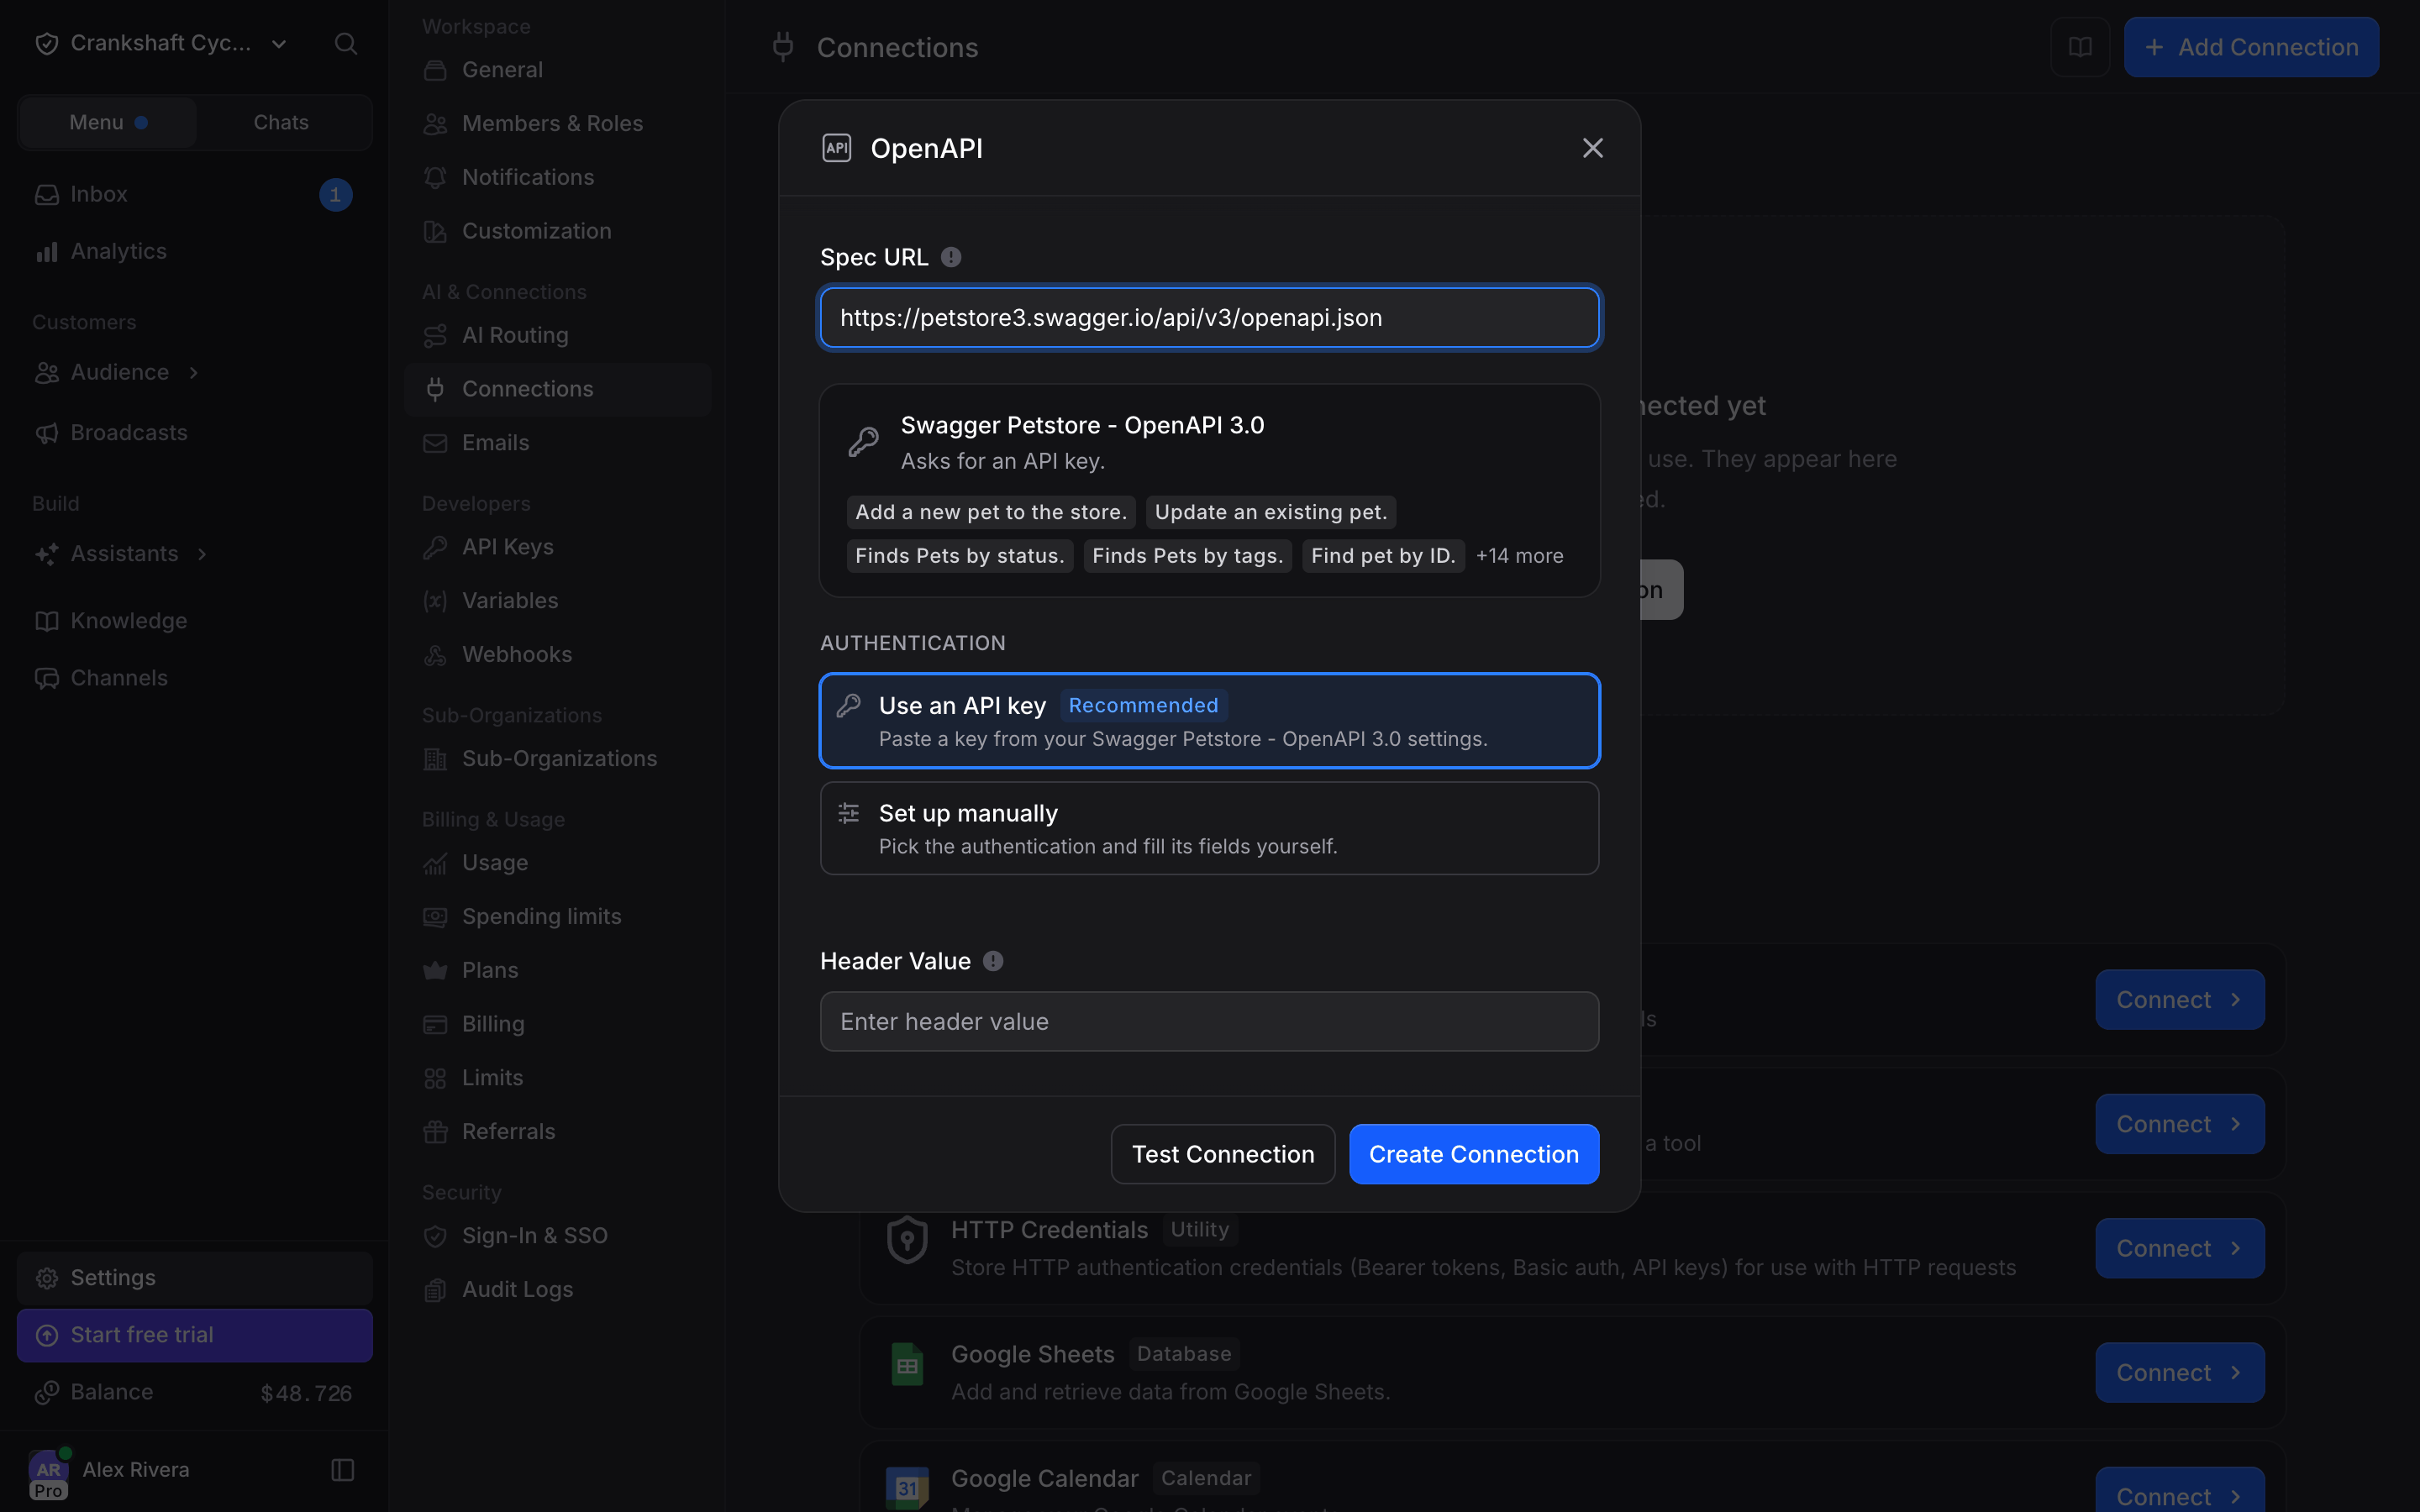
Task: Click the HTTP Credentials shield icon
Action: point(907,1240)
